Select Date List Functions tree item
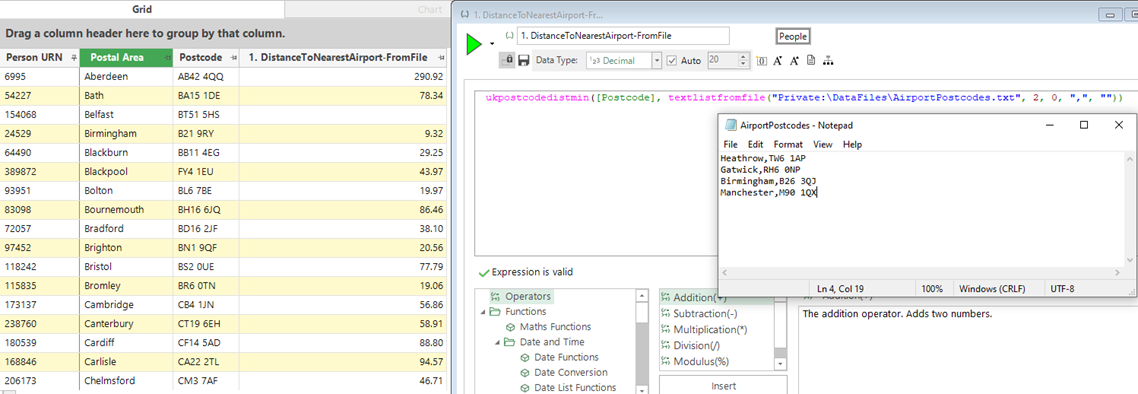1138x394 pixels. pyautogui.click(x=575, y=387)
